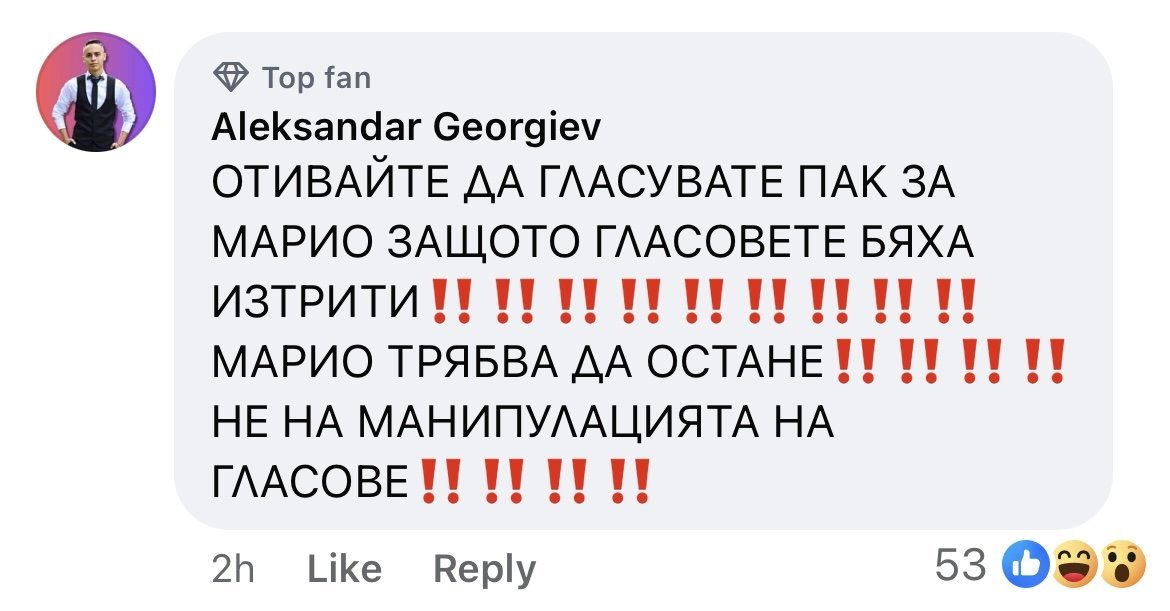Open the 53 reactions count
The width and height of the screenshot is (1170, 611).
960,567
